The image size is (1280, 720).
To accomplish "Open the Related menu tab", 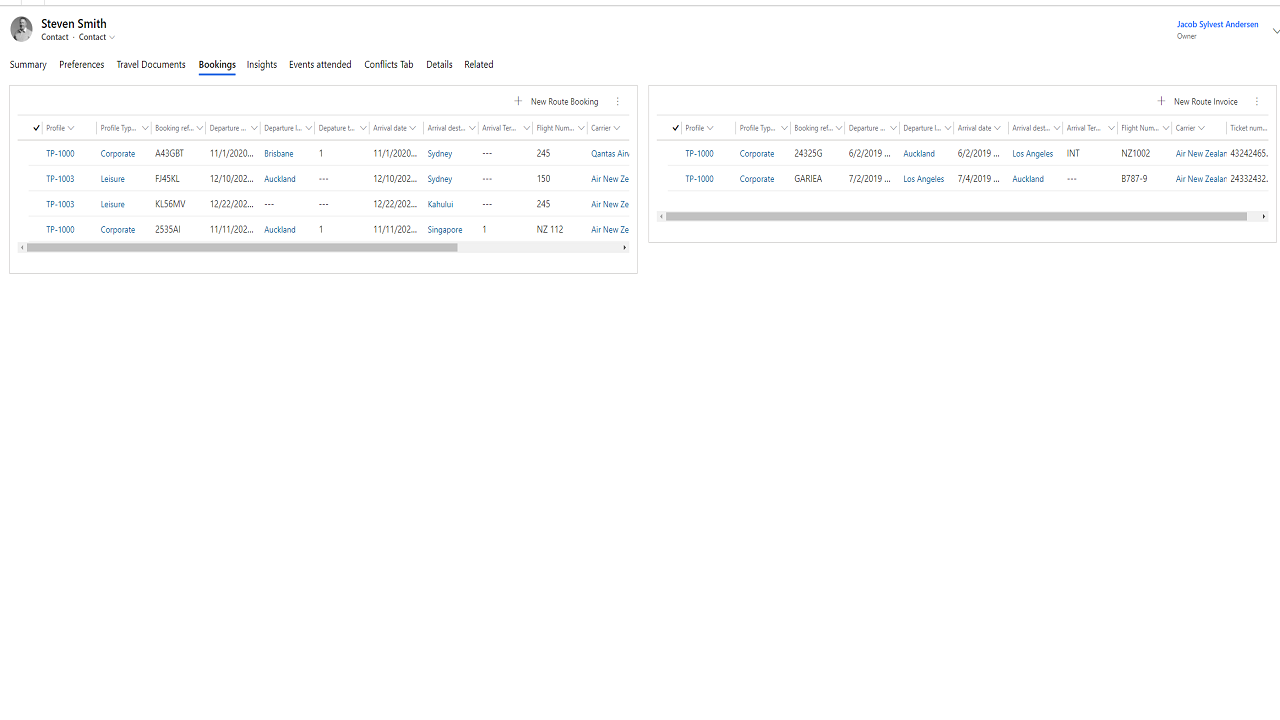I will click(x=479, y=65).
